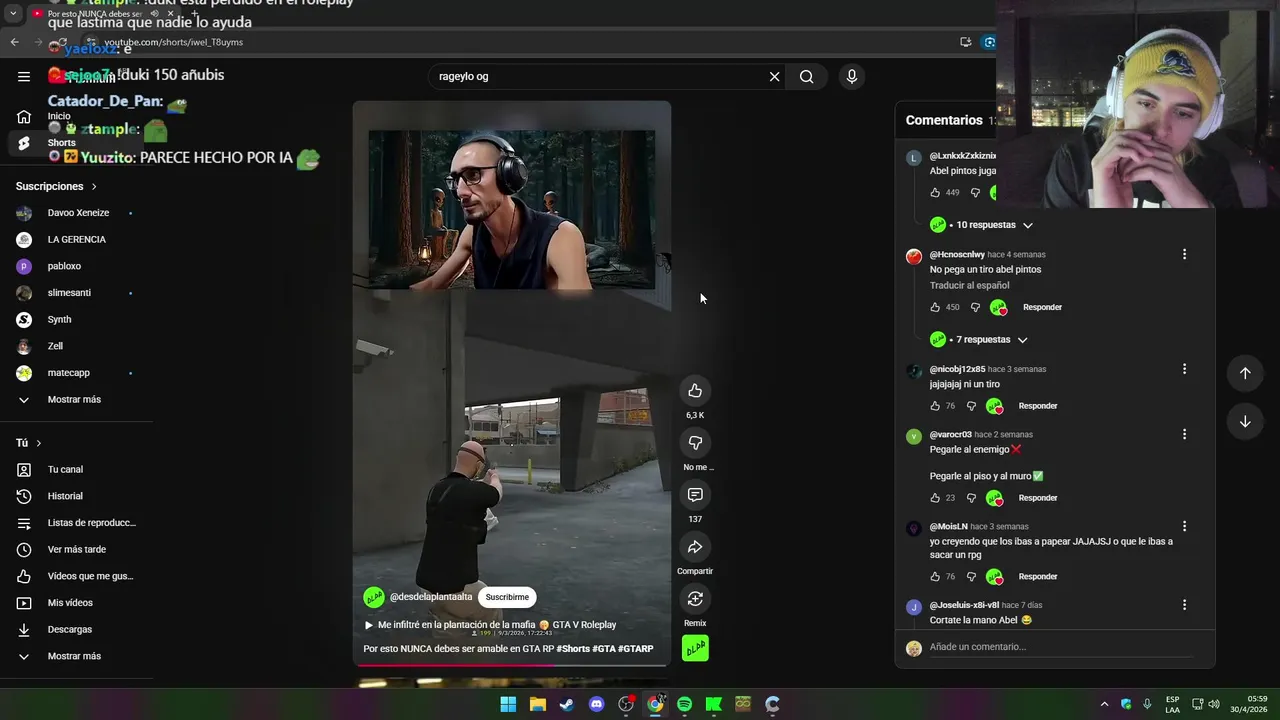
Task: Open the green audio source thumbnail below Remix
Action: click(x=695, y=648)
